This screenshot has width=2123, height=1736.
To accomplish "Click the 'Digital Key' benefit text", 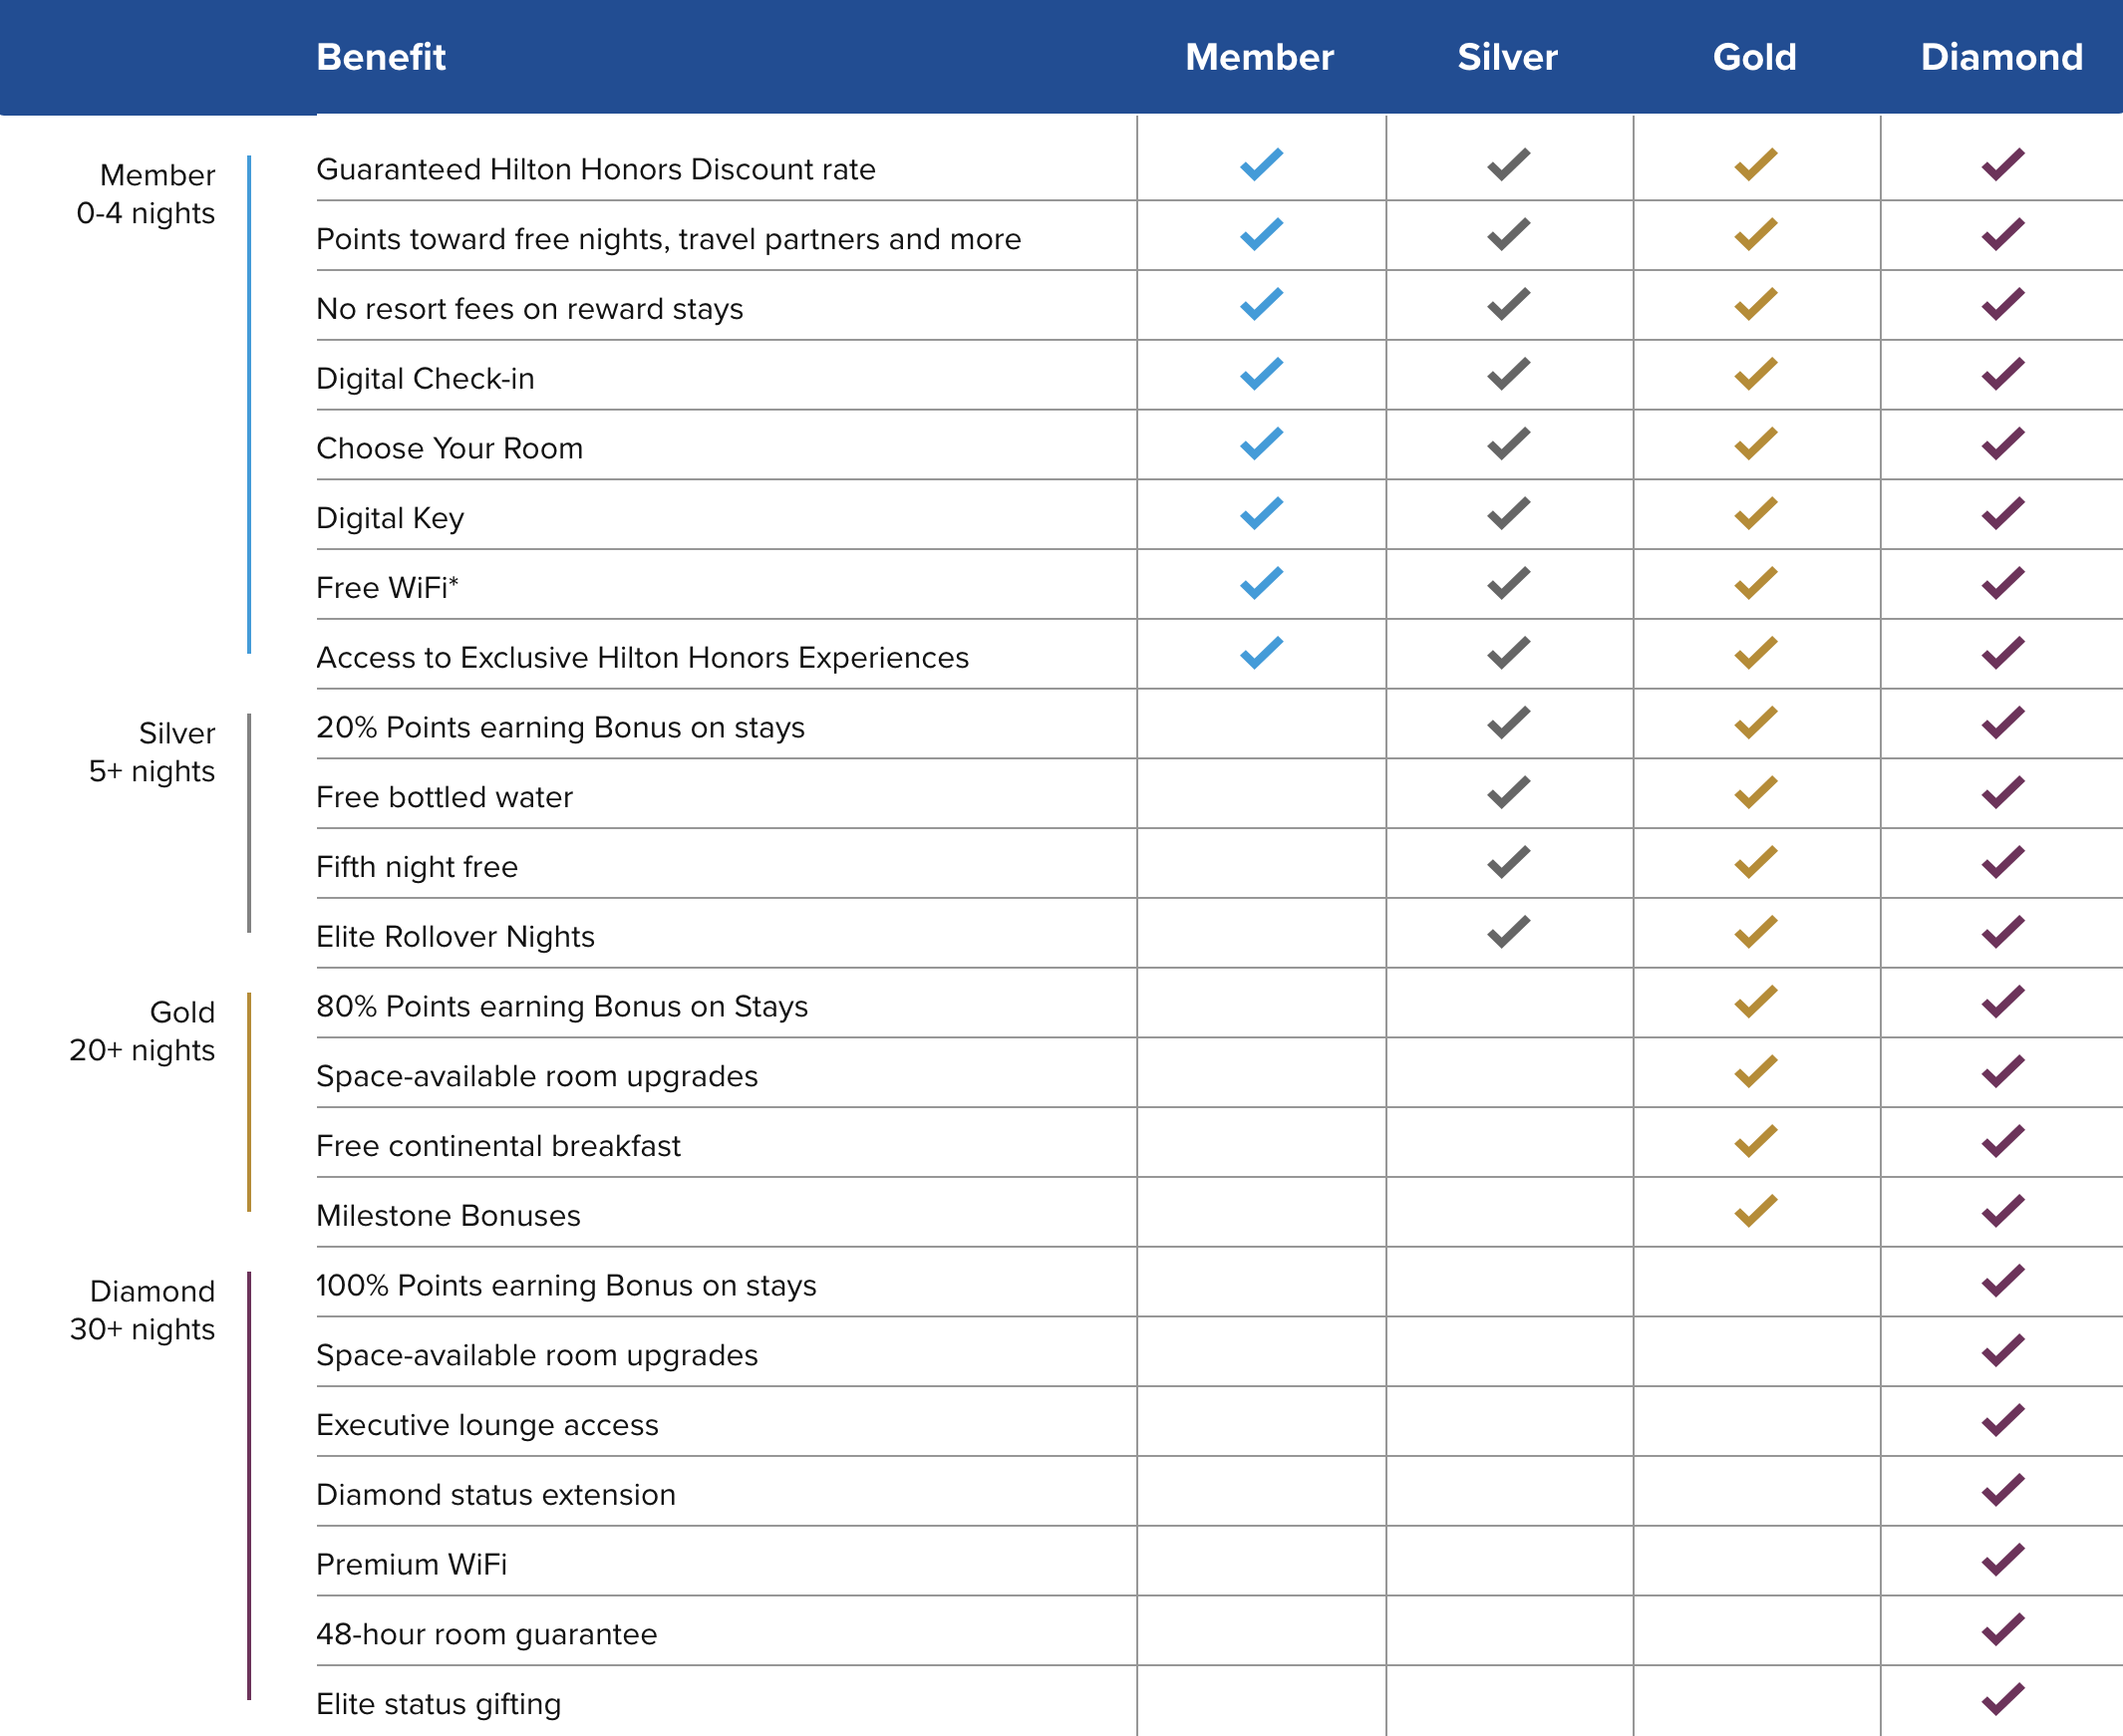I will (390, 518).
